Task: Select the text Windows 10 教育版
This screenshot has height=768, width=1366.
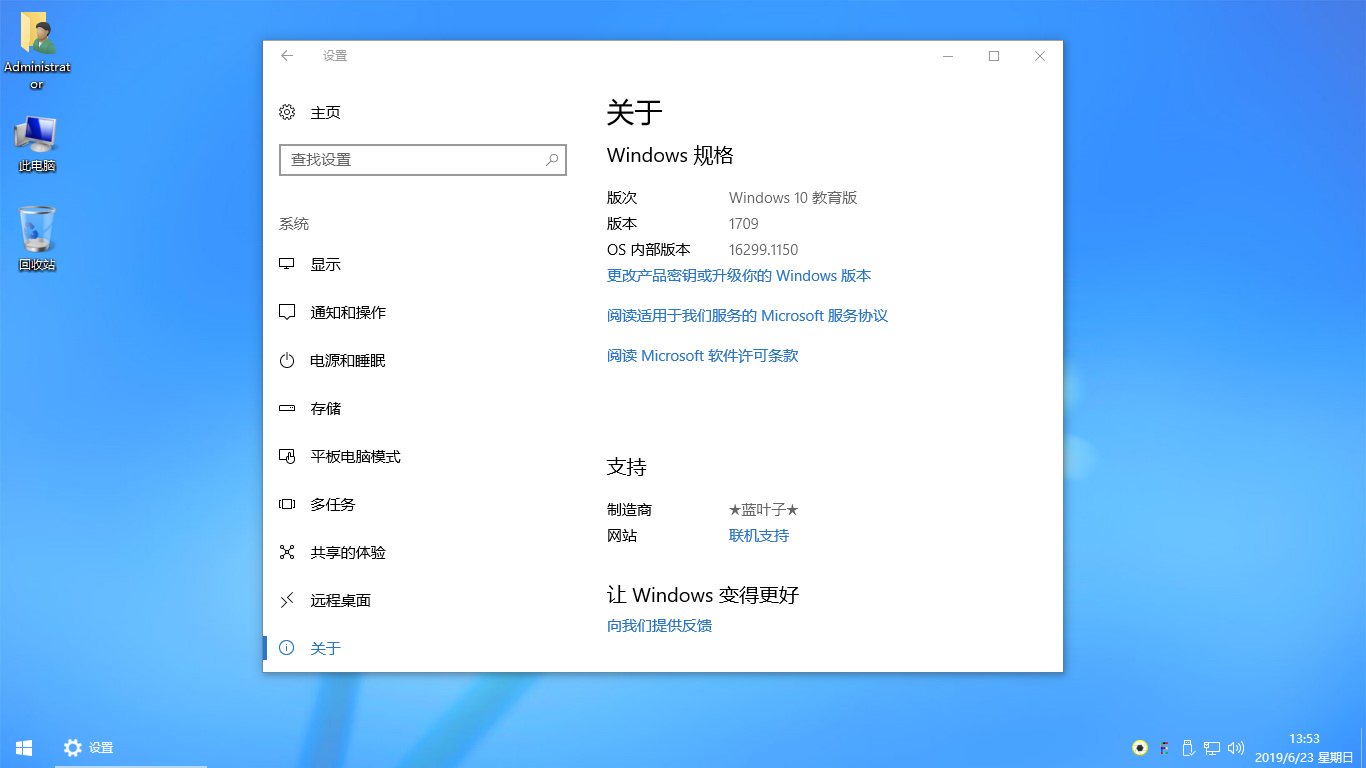Action: pyautogui.click(x=793, y=198)
